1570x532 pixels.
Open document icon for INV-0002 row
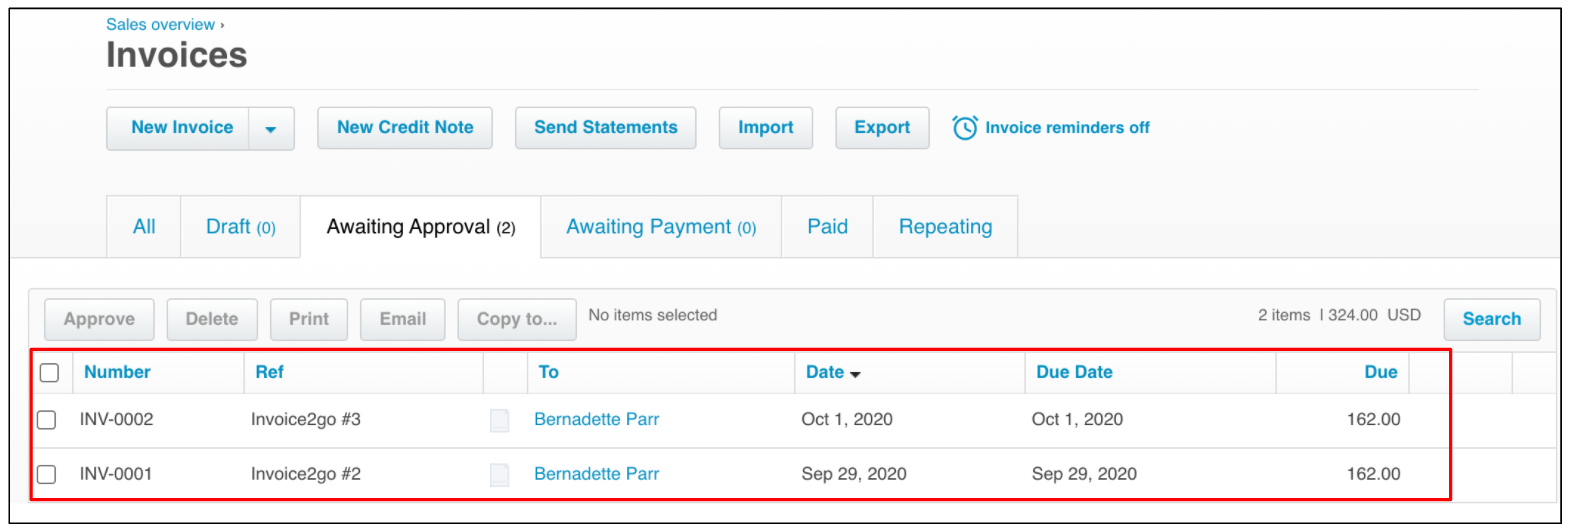500,420
